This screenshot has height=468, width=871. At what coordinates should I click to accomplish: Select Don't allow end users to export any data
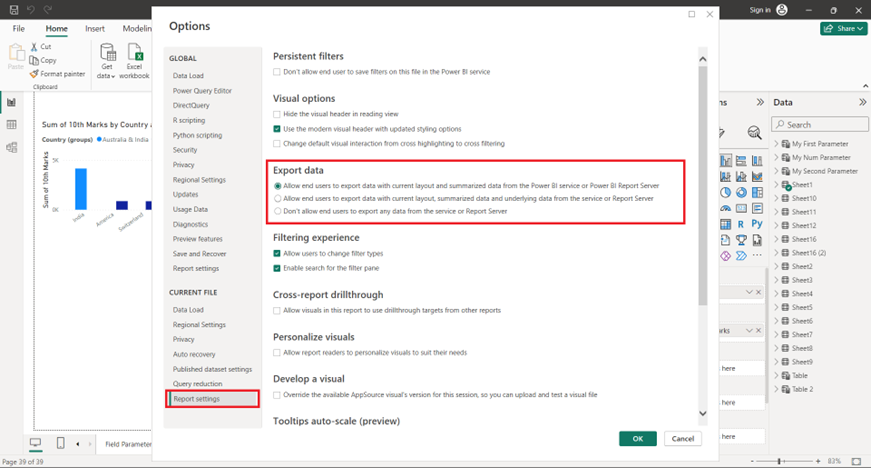click(x=278, y=211)
